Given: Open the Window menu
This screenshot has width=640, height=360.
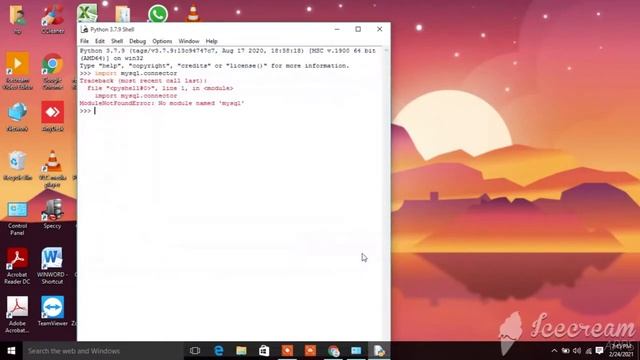Looking at the screenshot, I should coord(189,41).
